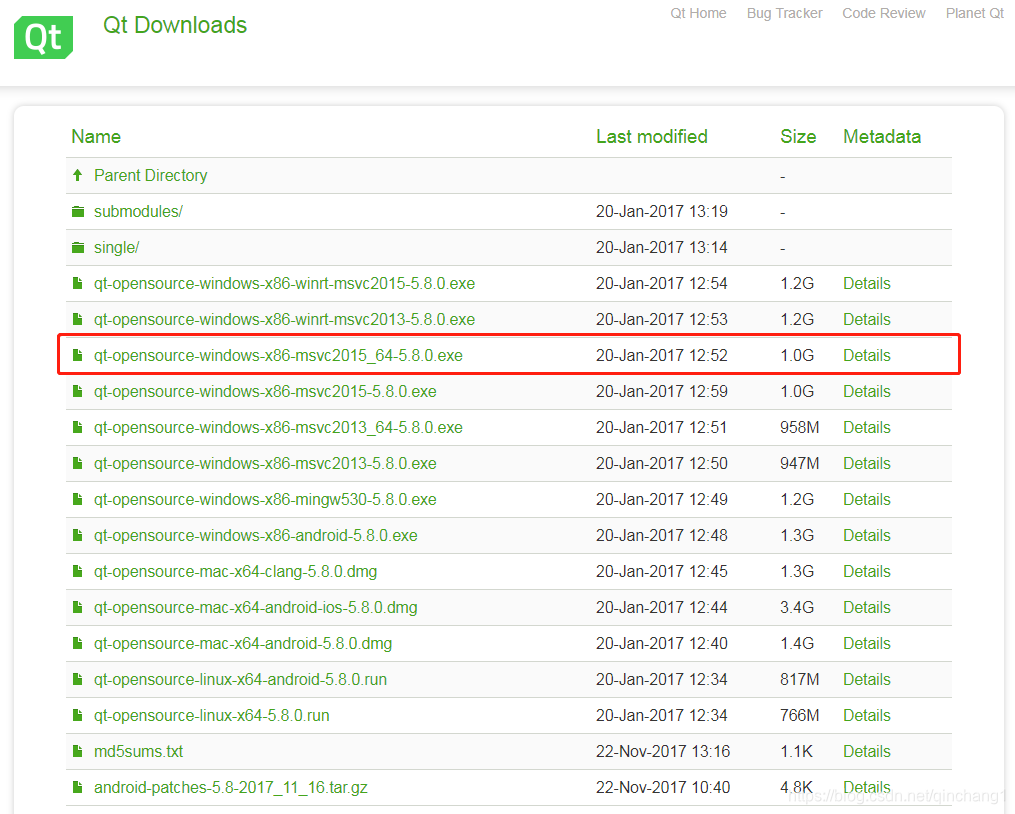Click the folder icon beside submodules/
Image resolution: width=1015 pixels, height=814 pixels.
(78, 212)
